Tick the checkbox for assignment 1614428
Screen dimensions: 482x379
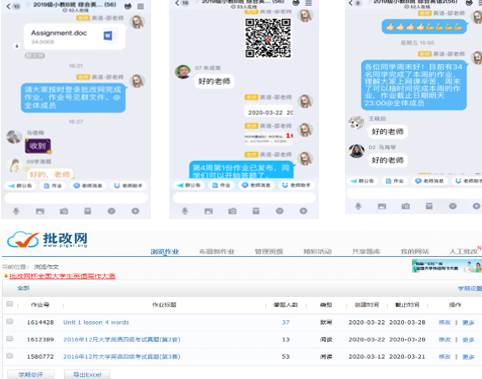(x=10, y=322)
